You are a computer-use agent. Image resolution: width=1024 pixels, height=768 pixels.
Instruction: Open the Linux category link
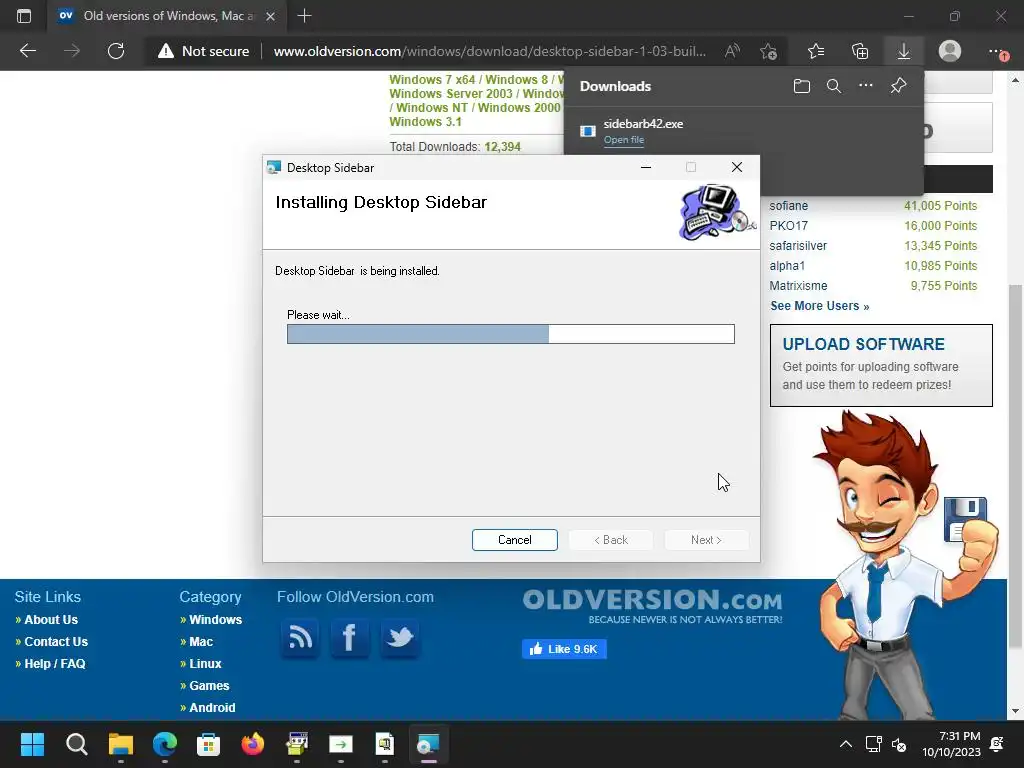click(205, 664)
